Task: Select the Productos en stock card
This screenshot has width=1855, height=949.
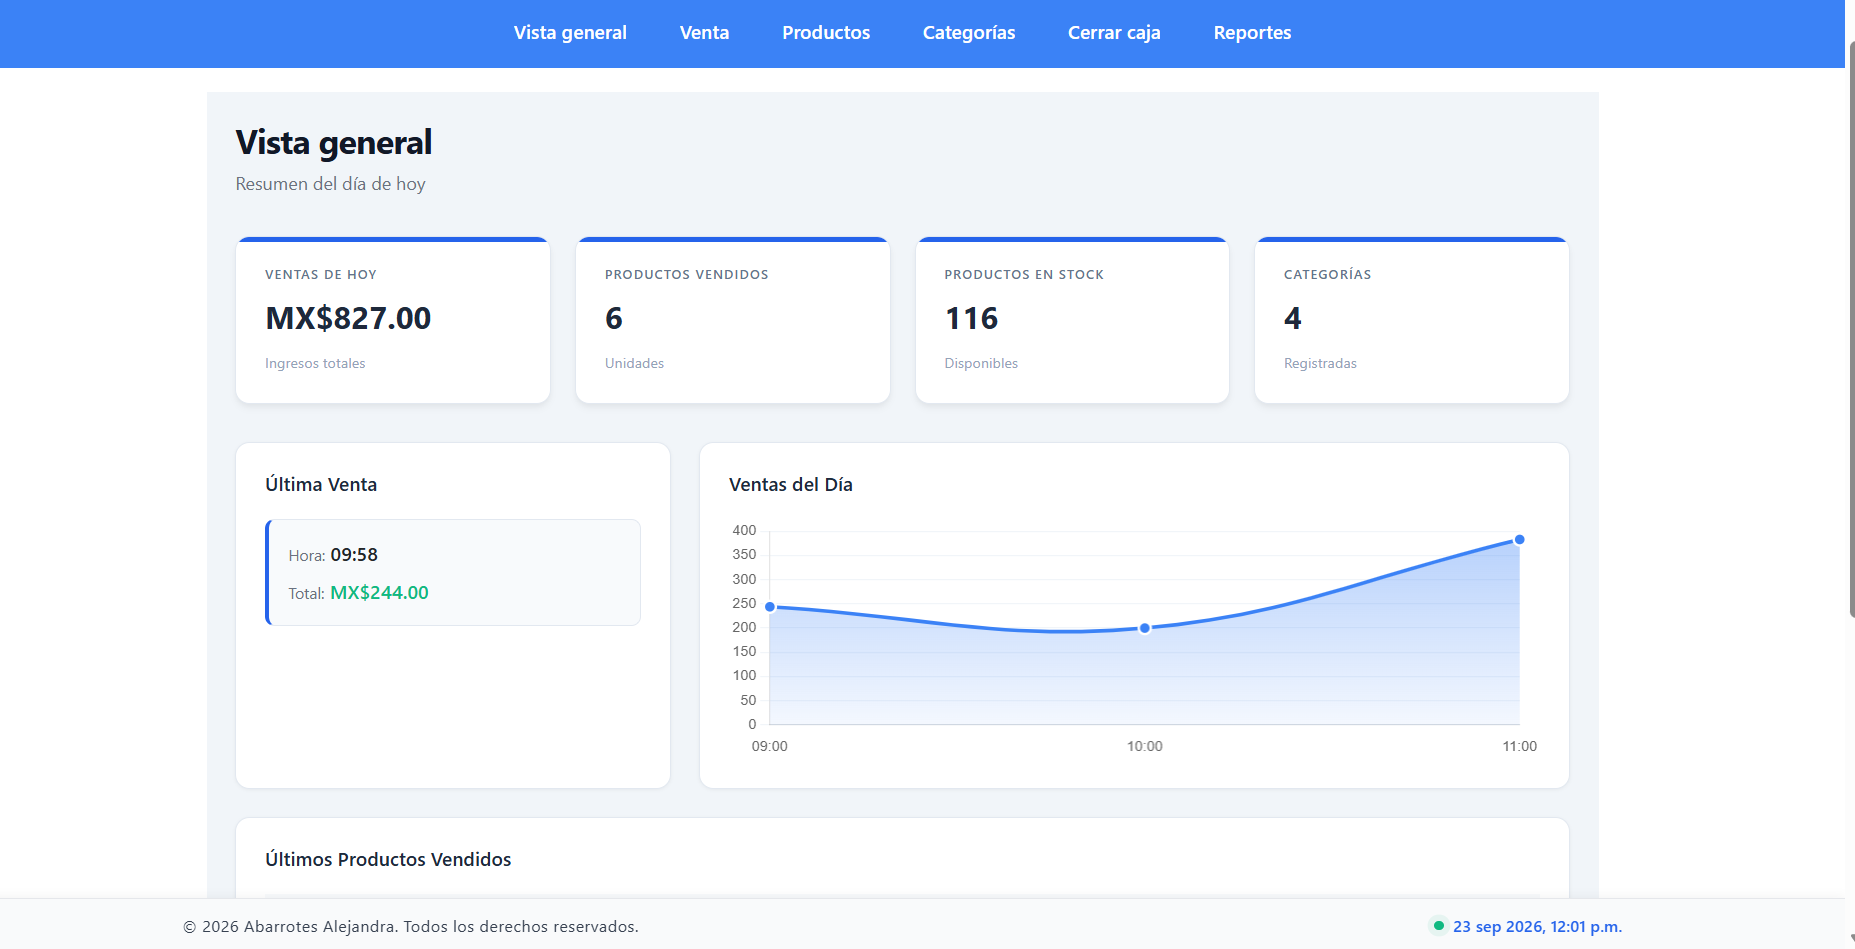Action: click(x=1072, y=320)
